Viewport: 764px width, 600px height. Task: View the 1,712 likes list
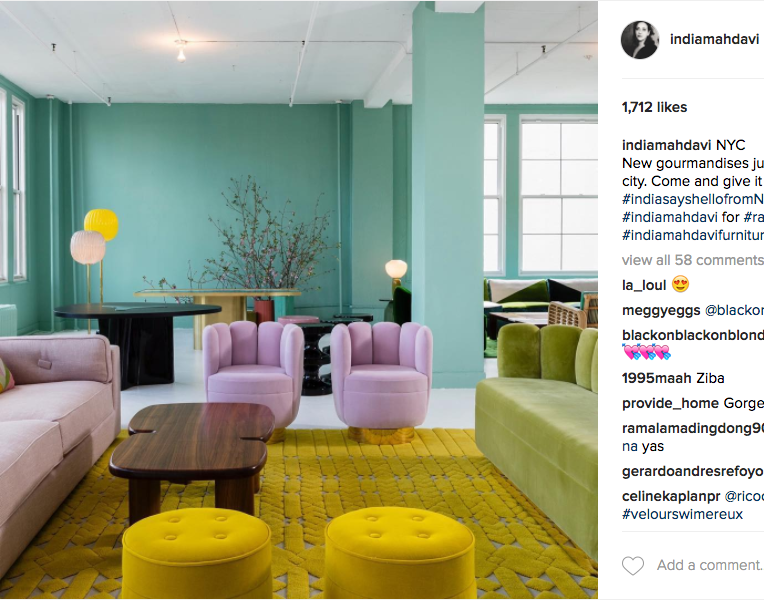click(654, 107)
